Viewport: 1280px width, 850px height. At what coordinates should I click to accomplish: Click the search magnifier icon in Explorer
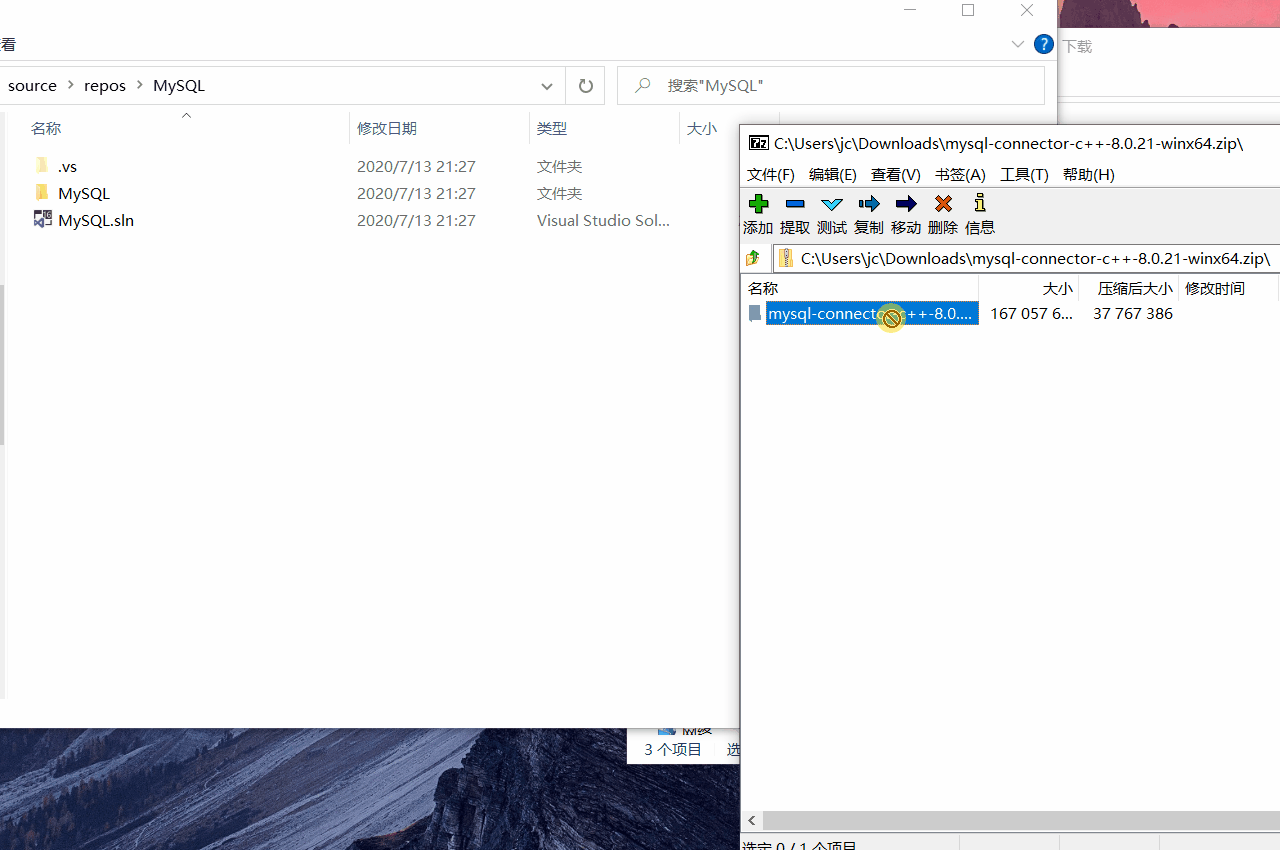[643, 85]
